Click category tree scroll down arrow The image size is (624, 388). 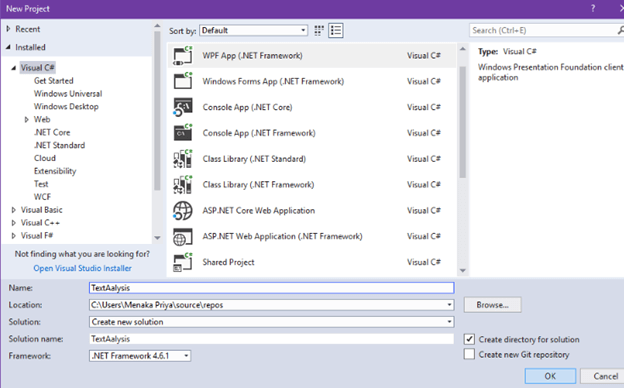pyautogui.click(x=157, y=238)
